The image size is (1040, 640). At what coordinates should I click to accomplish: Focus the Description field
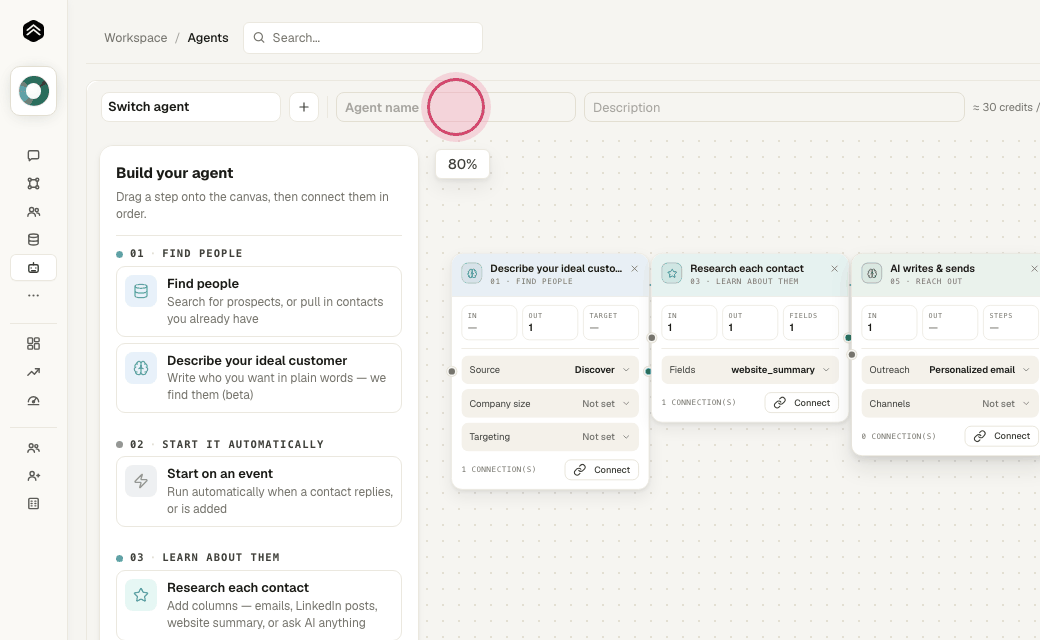click(774, 107)
